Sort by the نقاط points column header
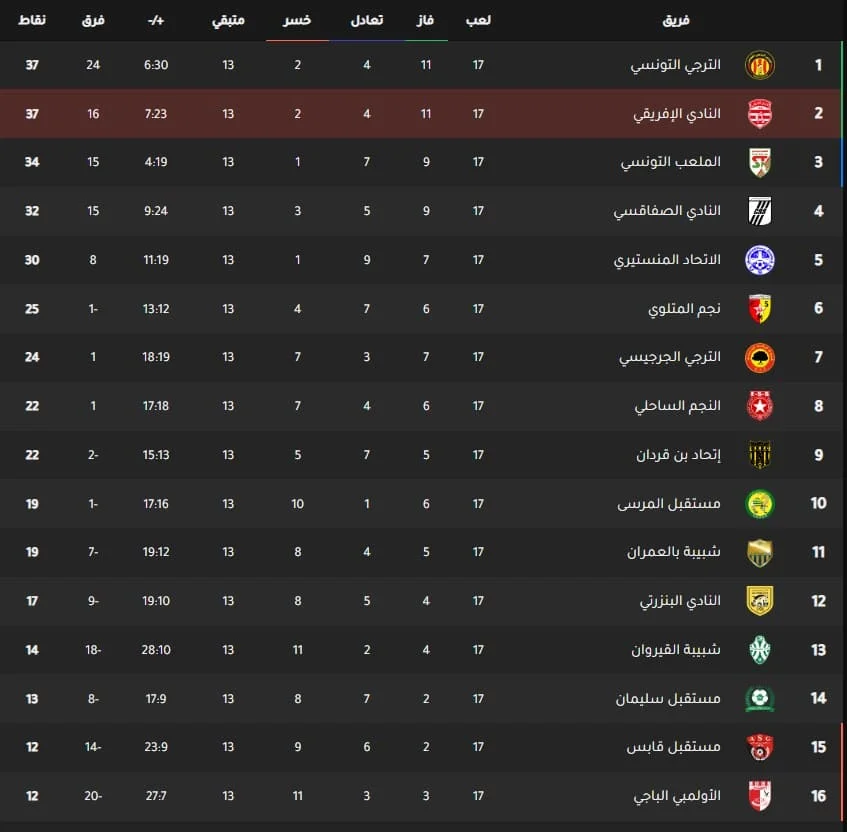847x832 pixels. (x=32, y=20)
